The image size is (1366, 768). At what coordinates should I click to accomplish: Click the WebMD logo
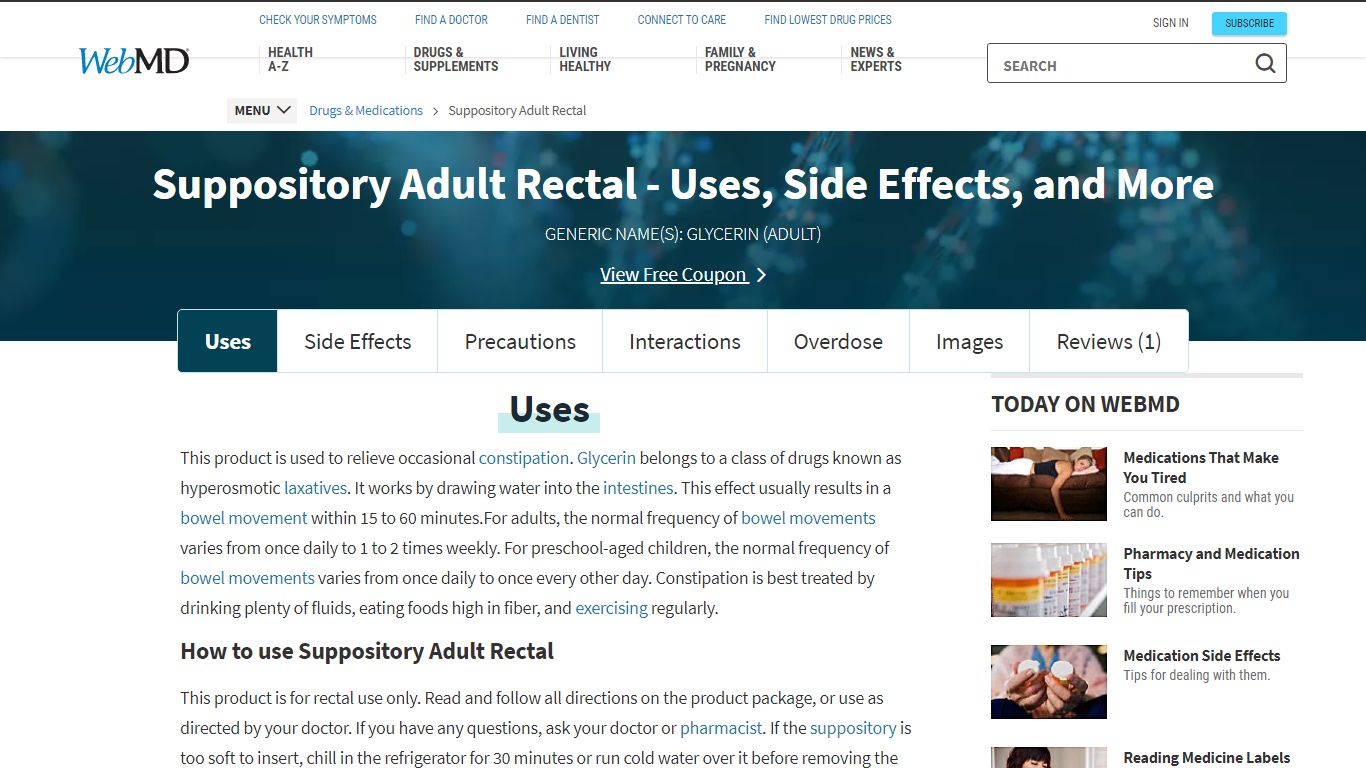click(134, 61)
